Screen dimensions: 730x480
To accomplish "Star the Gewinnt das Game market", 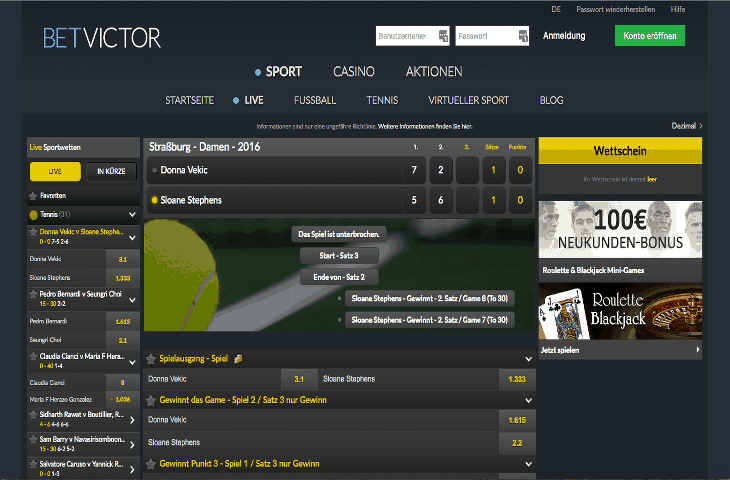I will pyautogui.click(x=151, y=400).
